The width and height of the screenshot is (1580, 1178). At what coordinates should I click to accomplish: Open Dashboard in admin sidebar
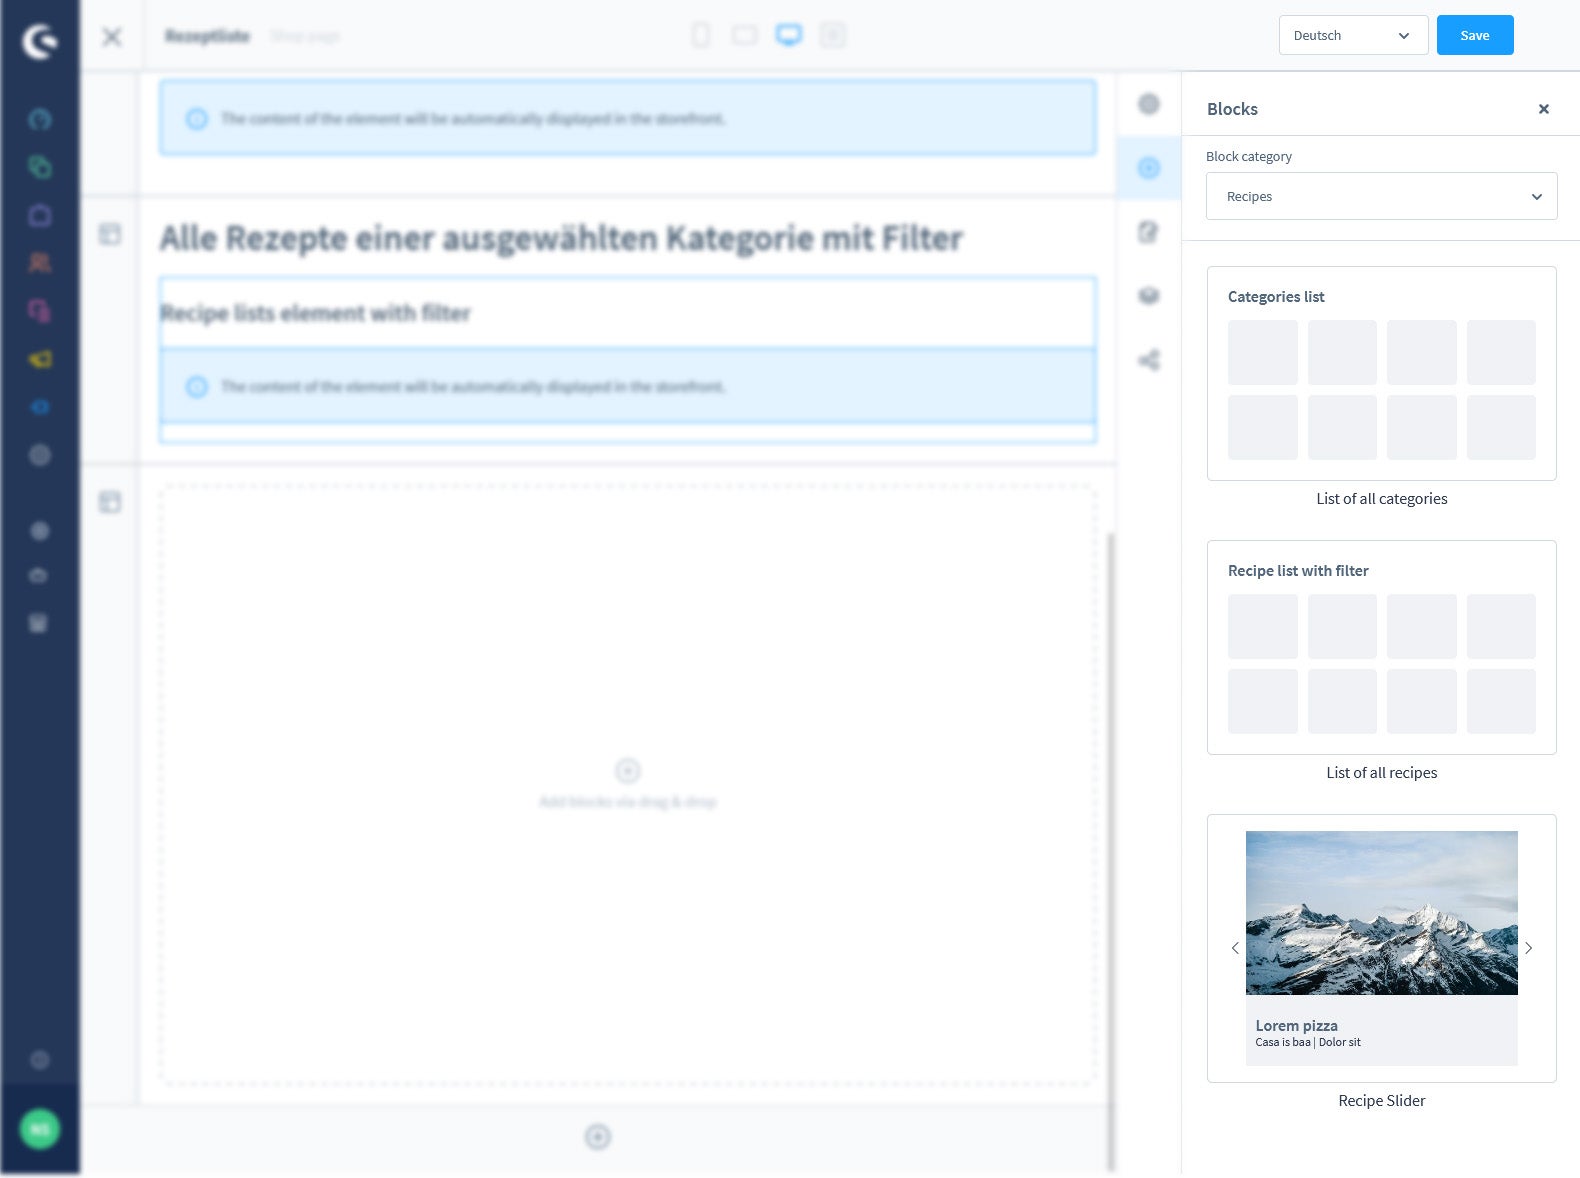(x=40, y=120)
